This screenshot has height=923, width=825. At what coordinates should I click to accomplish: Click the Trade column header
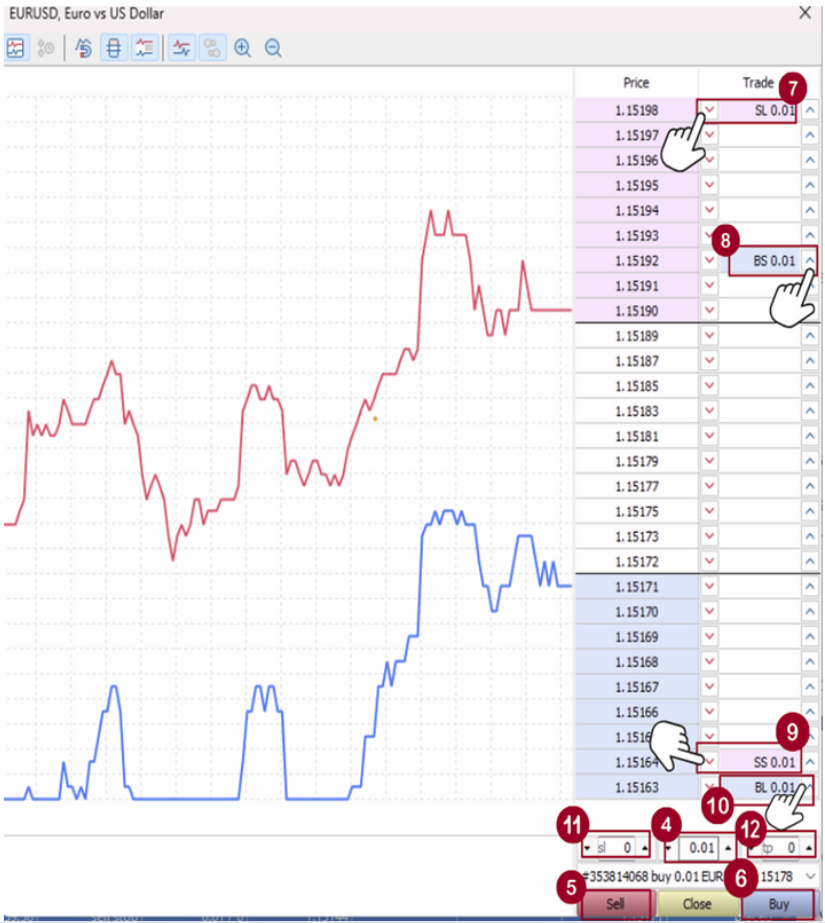point(758,83)
